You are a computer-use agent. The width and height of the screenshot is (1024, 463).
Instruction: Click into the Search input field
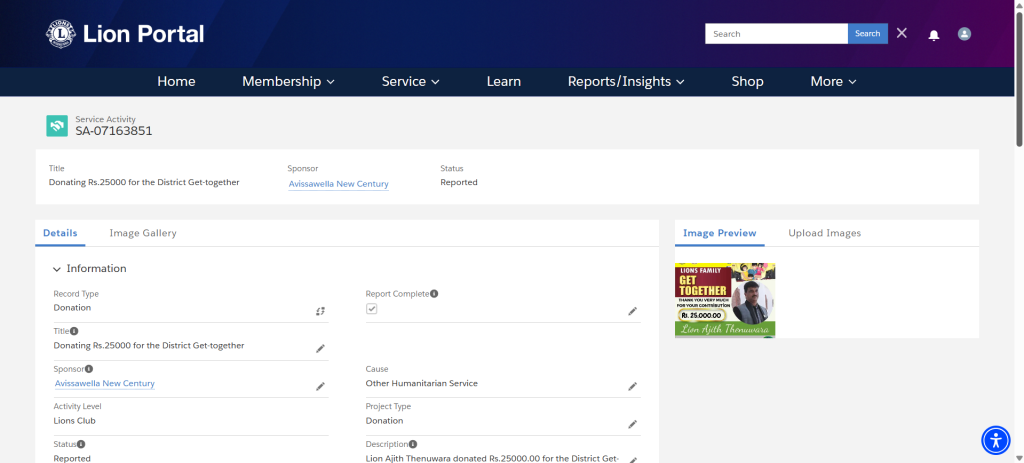point(776,34)
